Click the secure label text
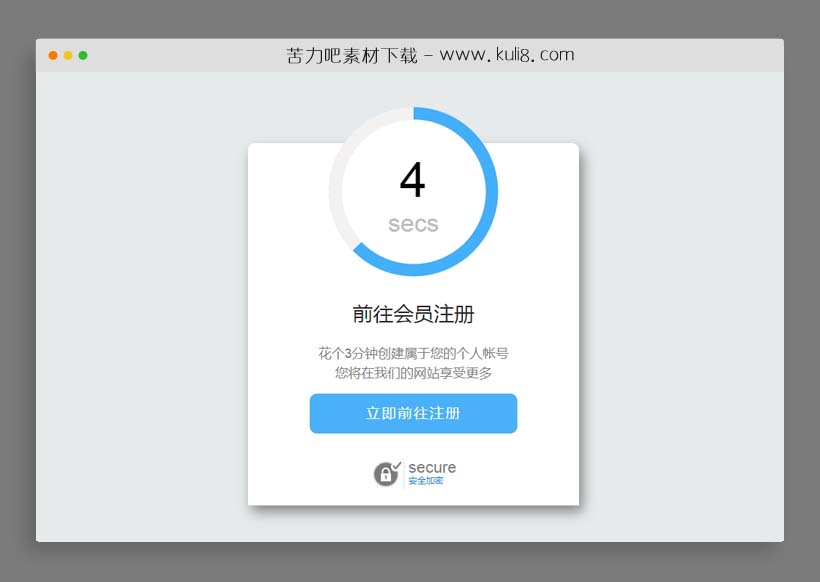The height and width of the screenshot is (582, 820). coord(432,467)
